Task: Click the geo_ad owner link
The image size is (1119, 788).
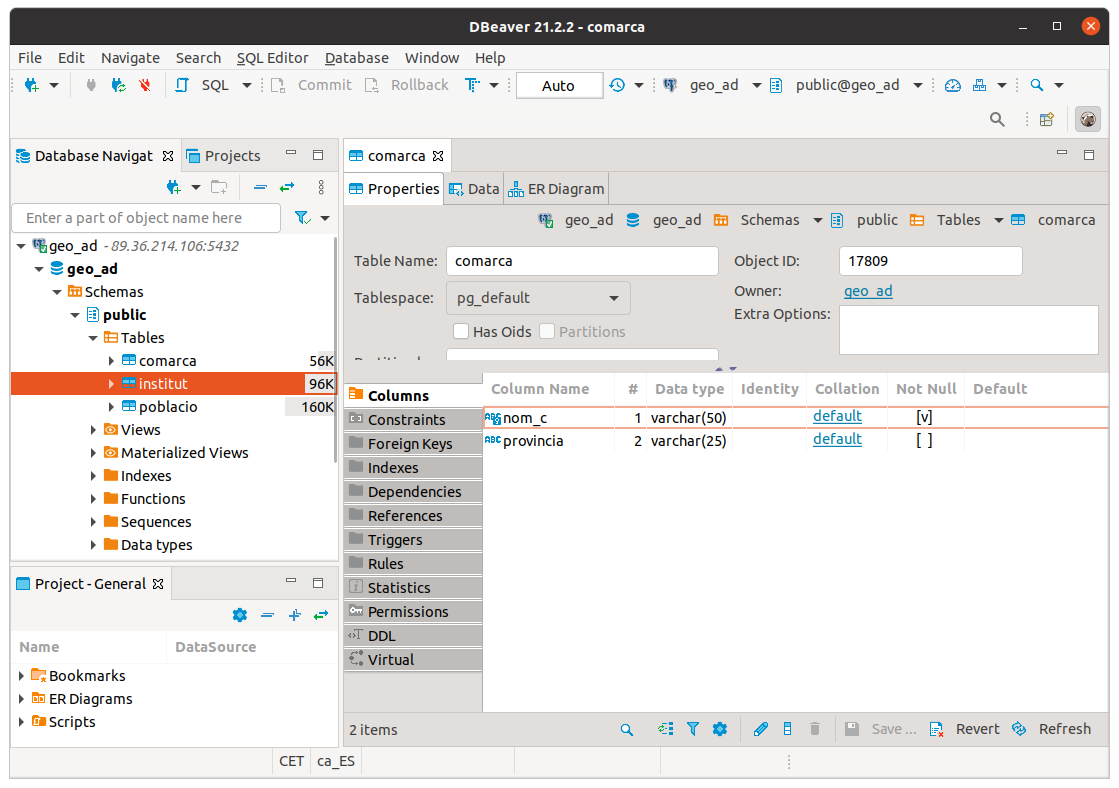Action: coord(868,291)
